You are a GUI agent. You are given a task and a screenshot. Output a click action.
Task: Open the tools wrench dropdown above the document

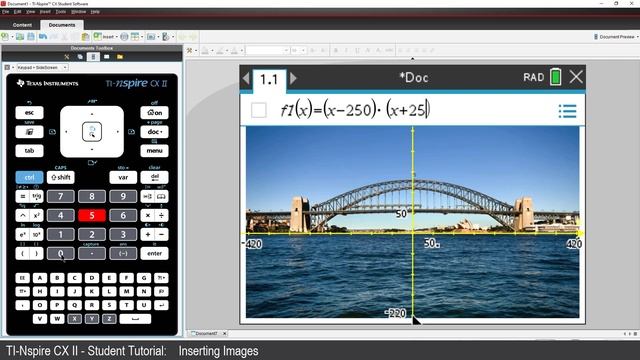191,51
